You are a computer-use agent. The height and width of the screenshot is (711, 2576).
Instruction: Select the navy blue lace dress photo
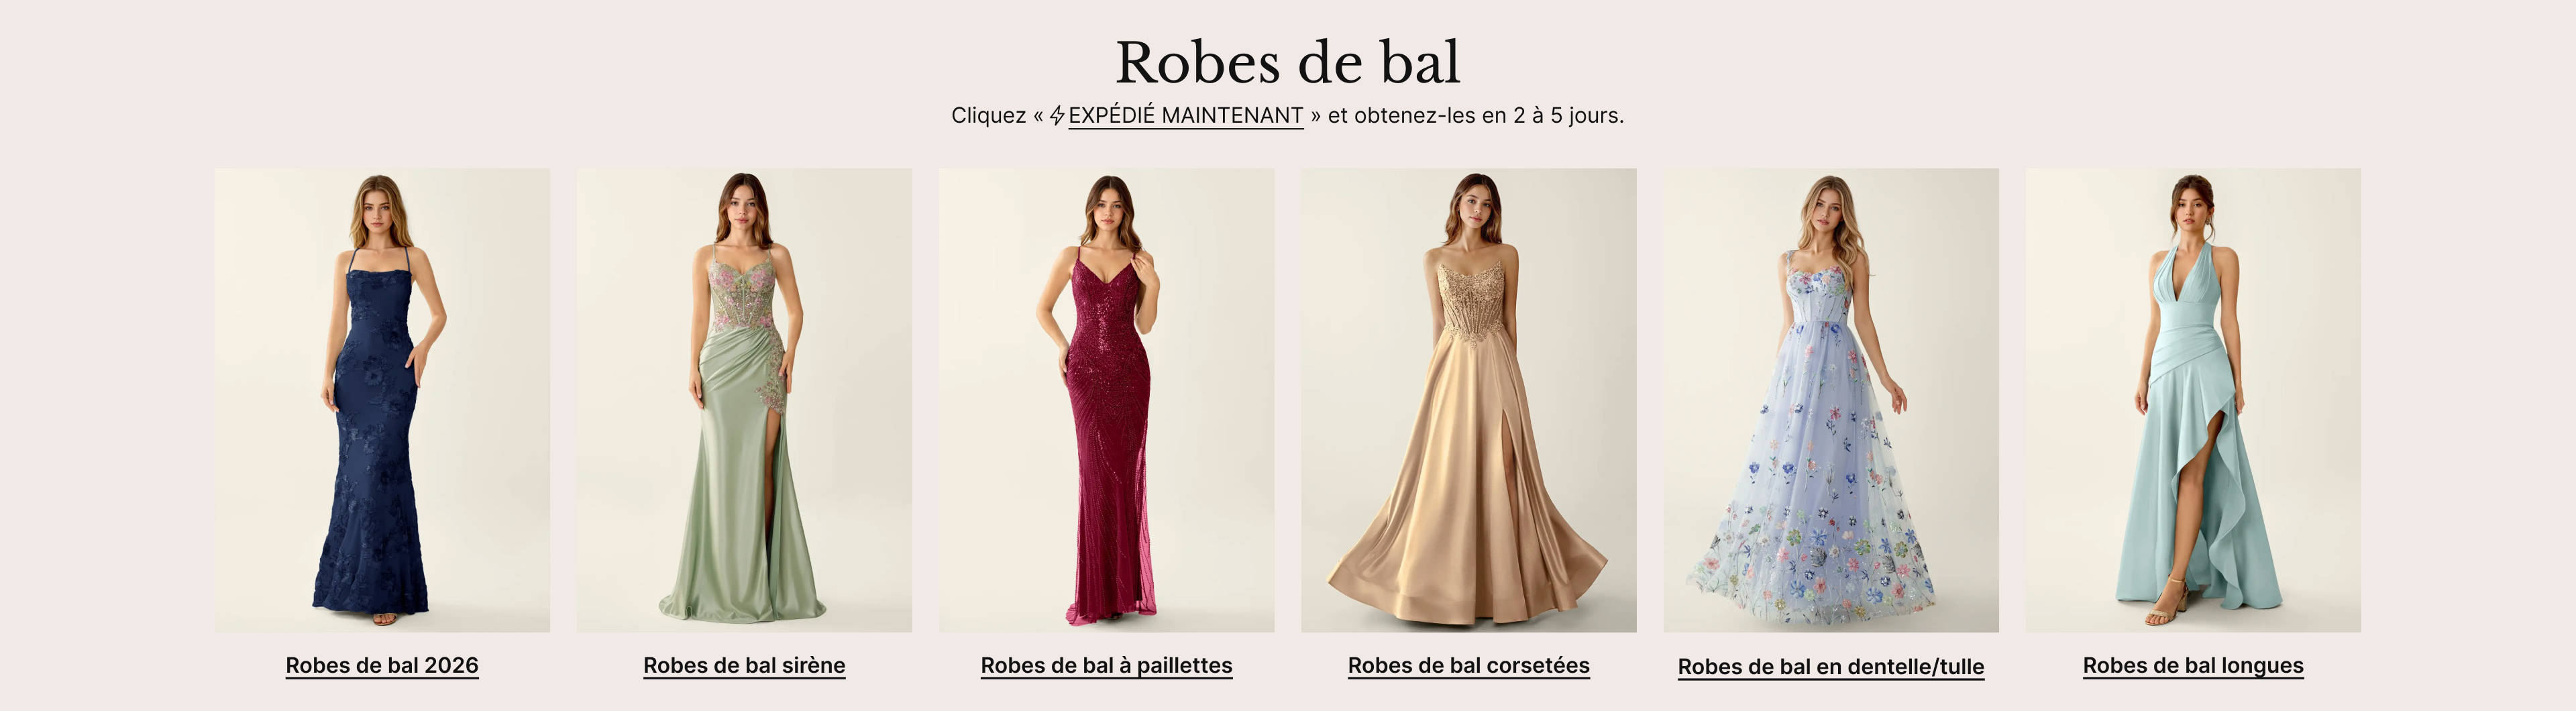point(382,400)
